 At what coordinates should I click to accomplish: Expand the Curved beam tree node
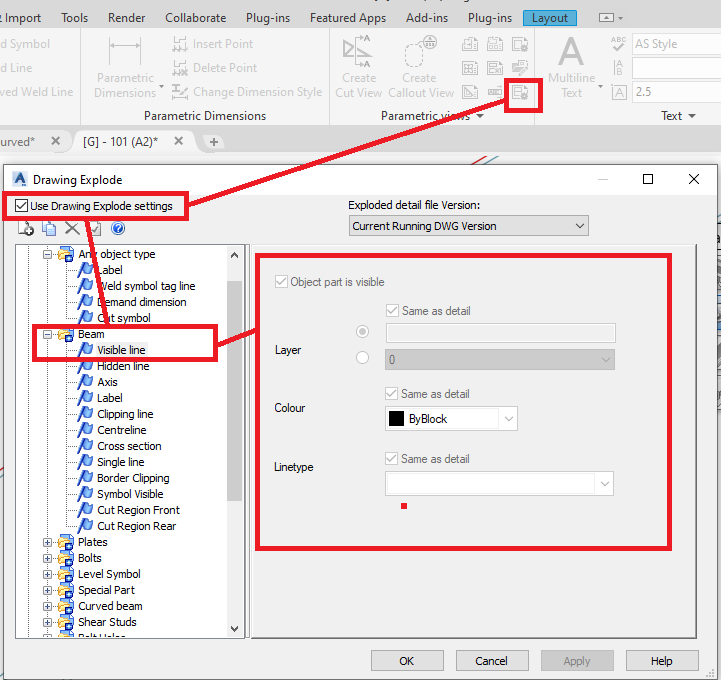coord(47,606)
